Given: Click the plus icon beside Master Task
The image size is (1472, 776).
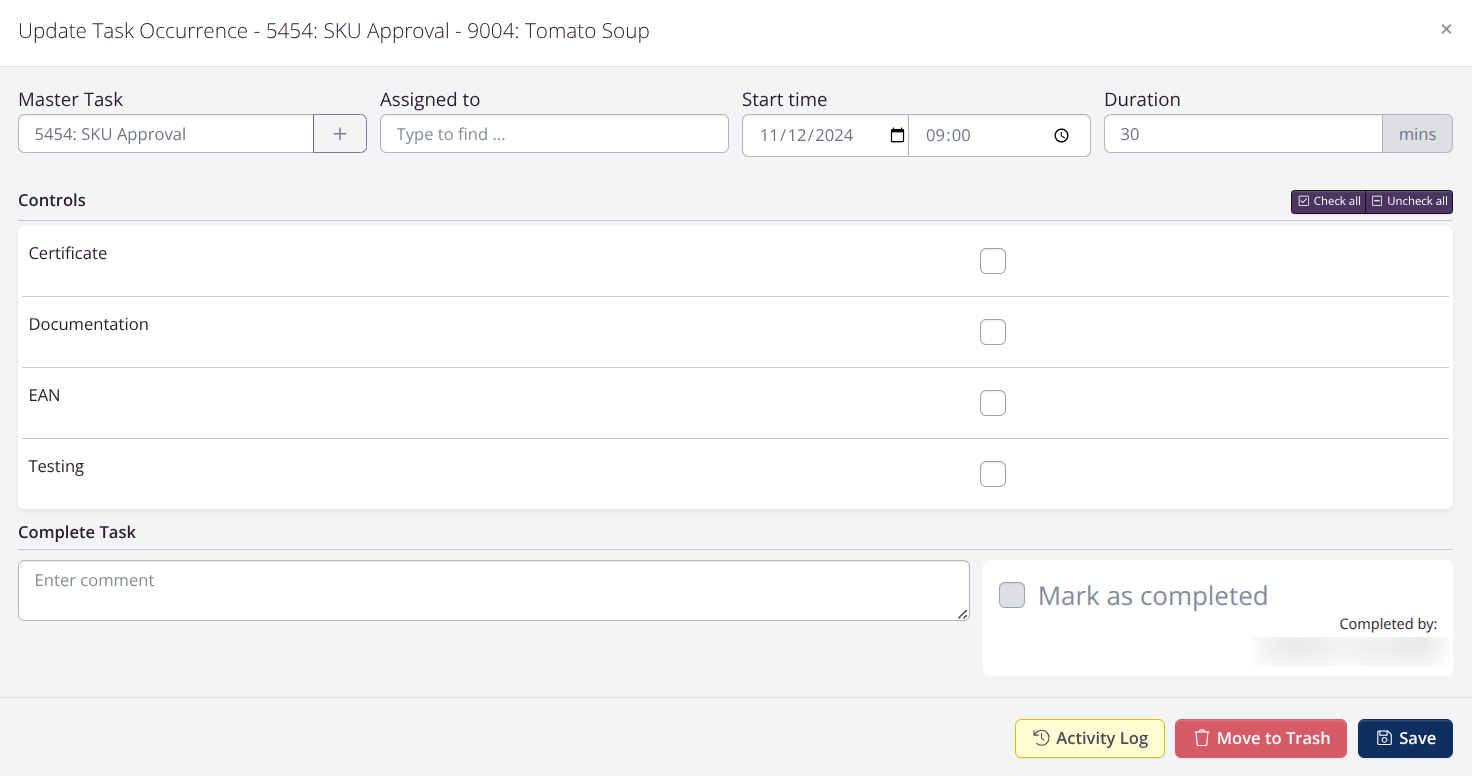Looking at the screenshot, I should tap(339, 133).
